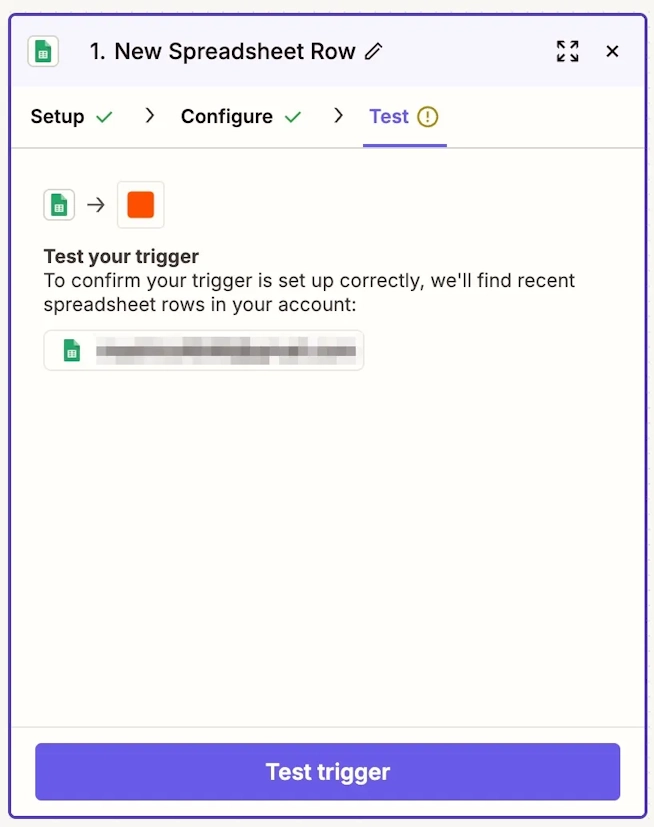Select the blurred spreadsheet account entry

[204, 350]
